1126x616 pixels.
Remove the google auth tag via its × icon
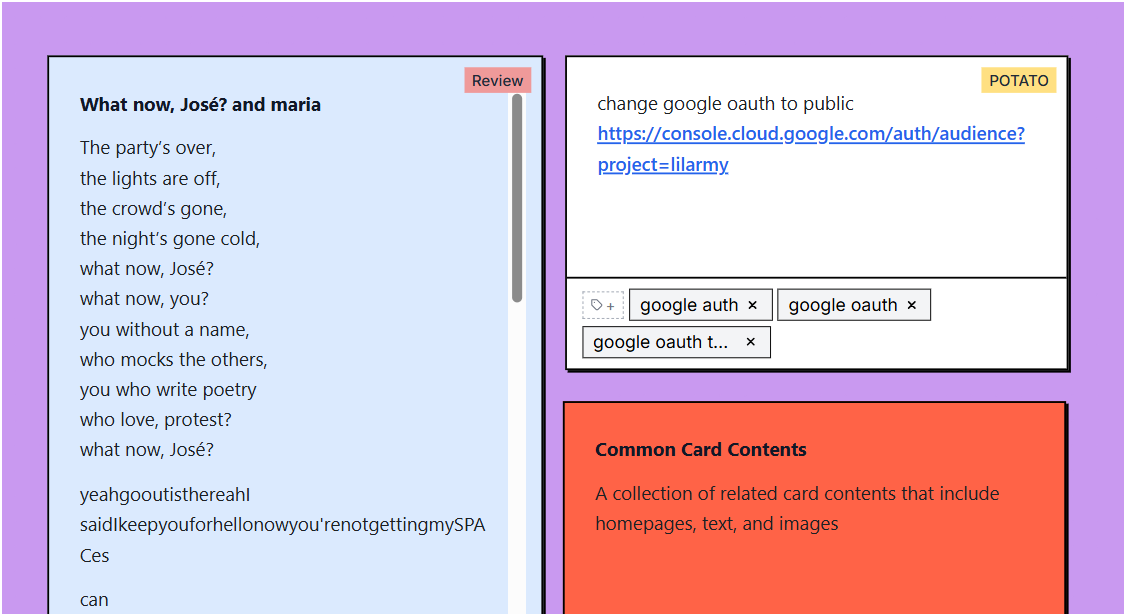pos(752,305)
